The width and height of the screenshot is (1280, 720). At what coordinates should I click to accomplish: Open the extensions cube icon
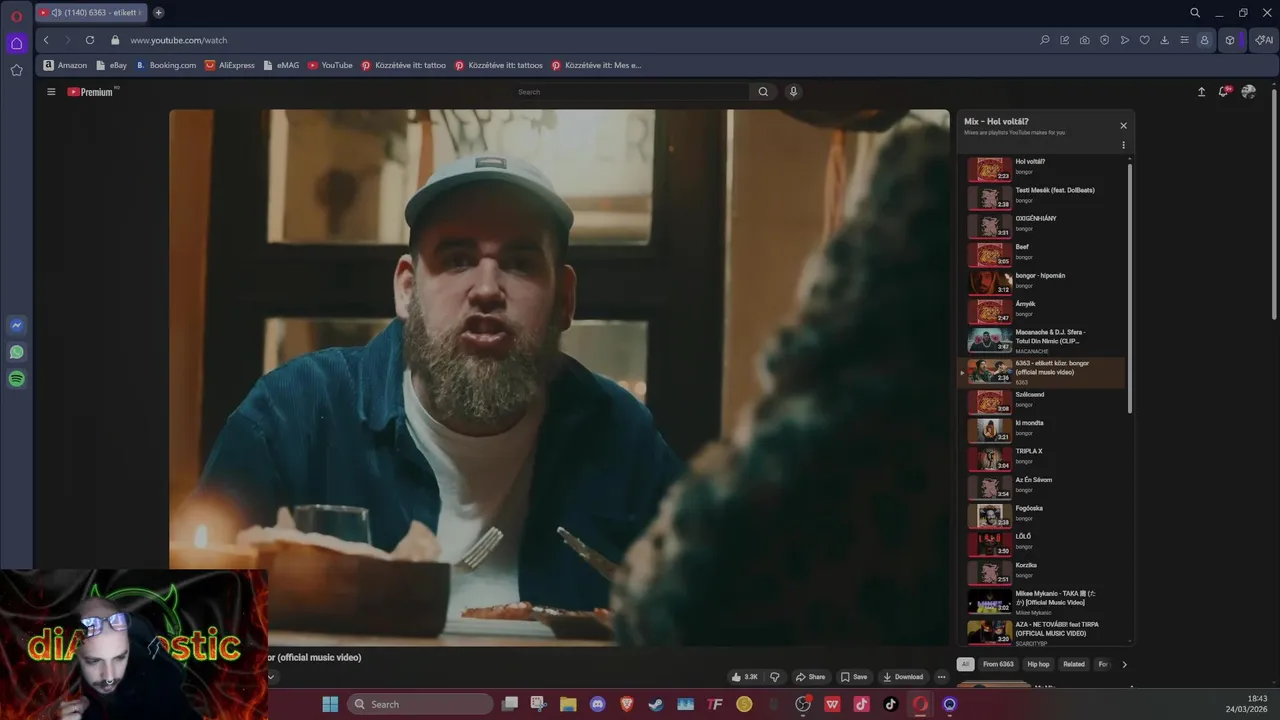click(x=1230, y=40)
